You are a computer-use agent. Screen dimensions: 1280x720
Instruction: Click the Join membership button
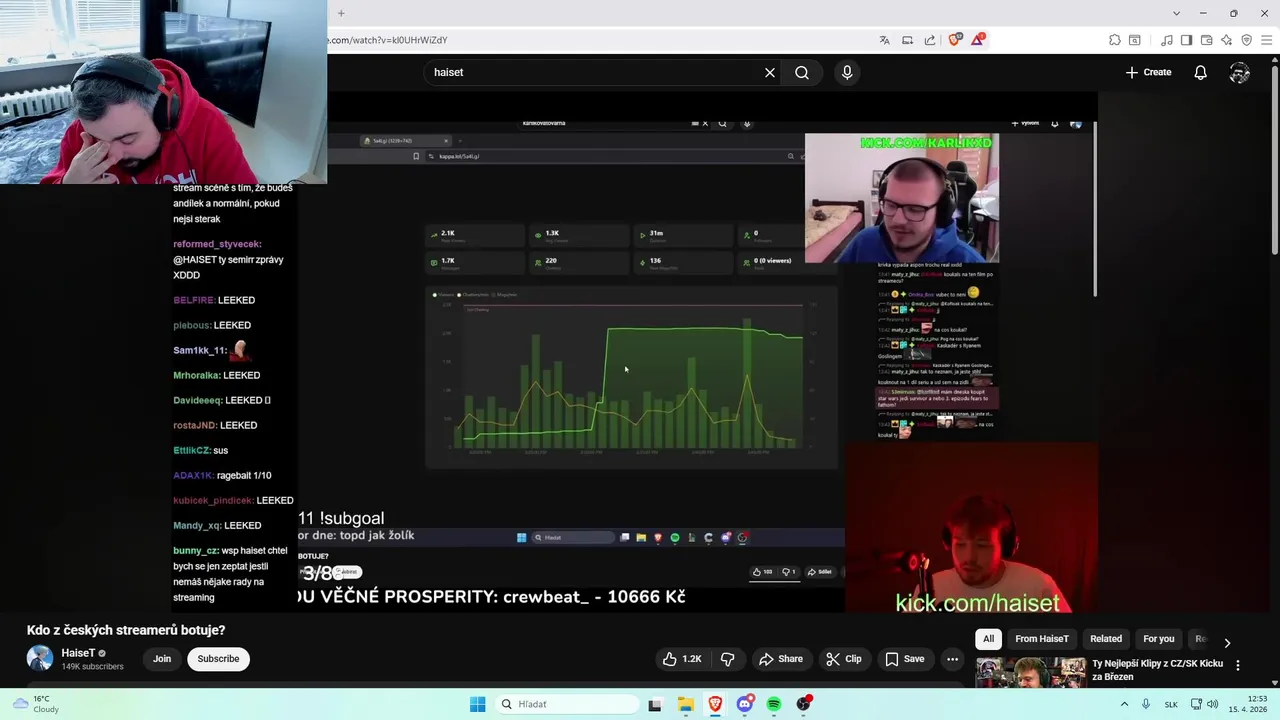162,659
